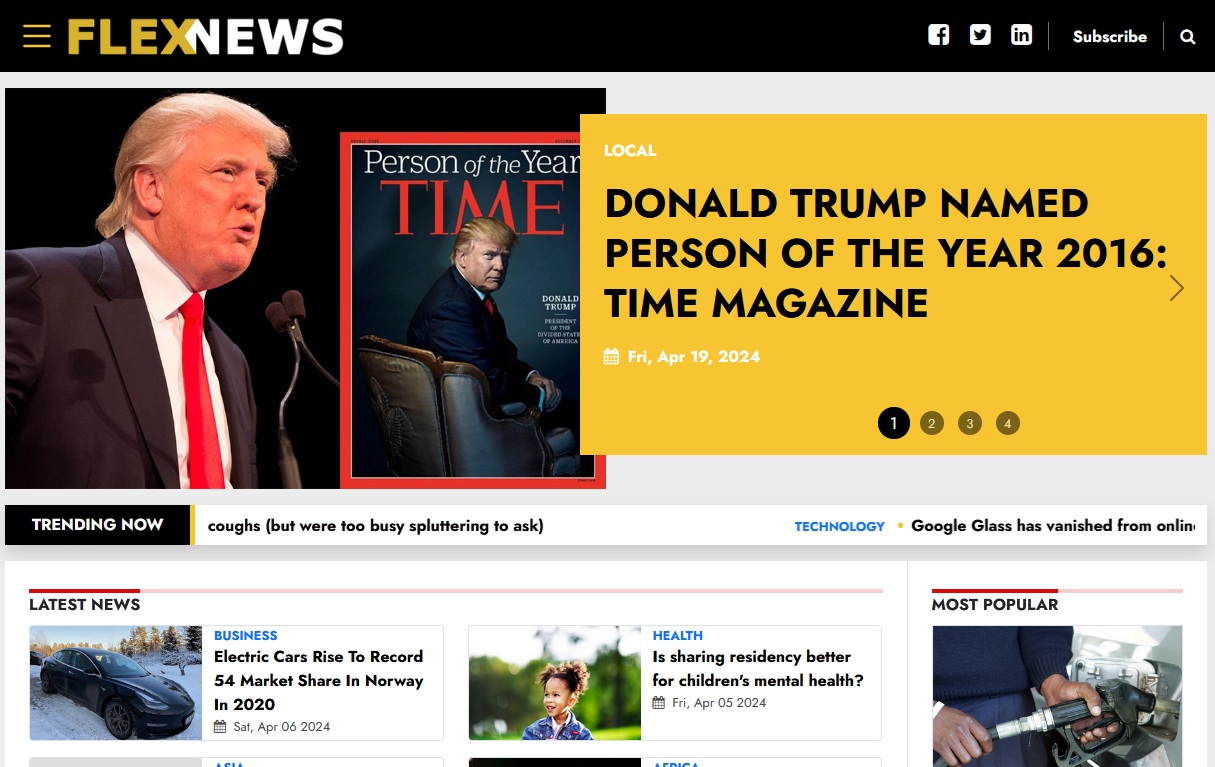Open the Electric Cars Norway article title
1215x767 pixels.
320,681
